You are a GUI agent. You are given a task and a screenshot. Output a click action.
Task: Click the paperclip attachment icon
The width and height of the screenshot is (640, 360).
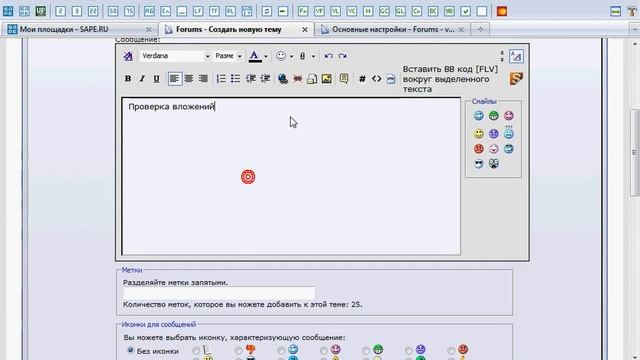click(303, 56)
